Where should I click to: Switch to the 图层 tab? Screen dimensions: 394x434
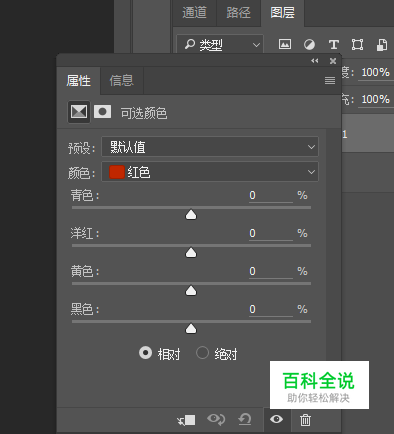click(x=282, y=13)
